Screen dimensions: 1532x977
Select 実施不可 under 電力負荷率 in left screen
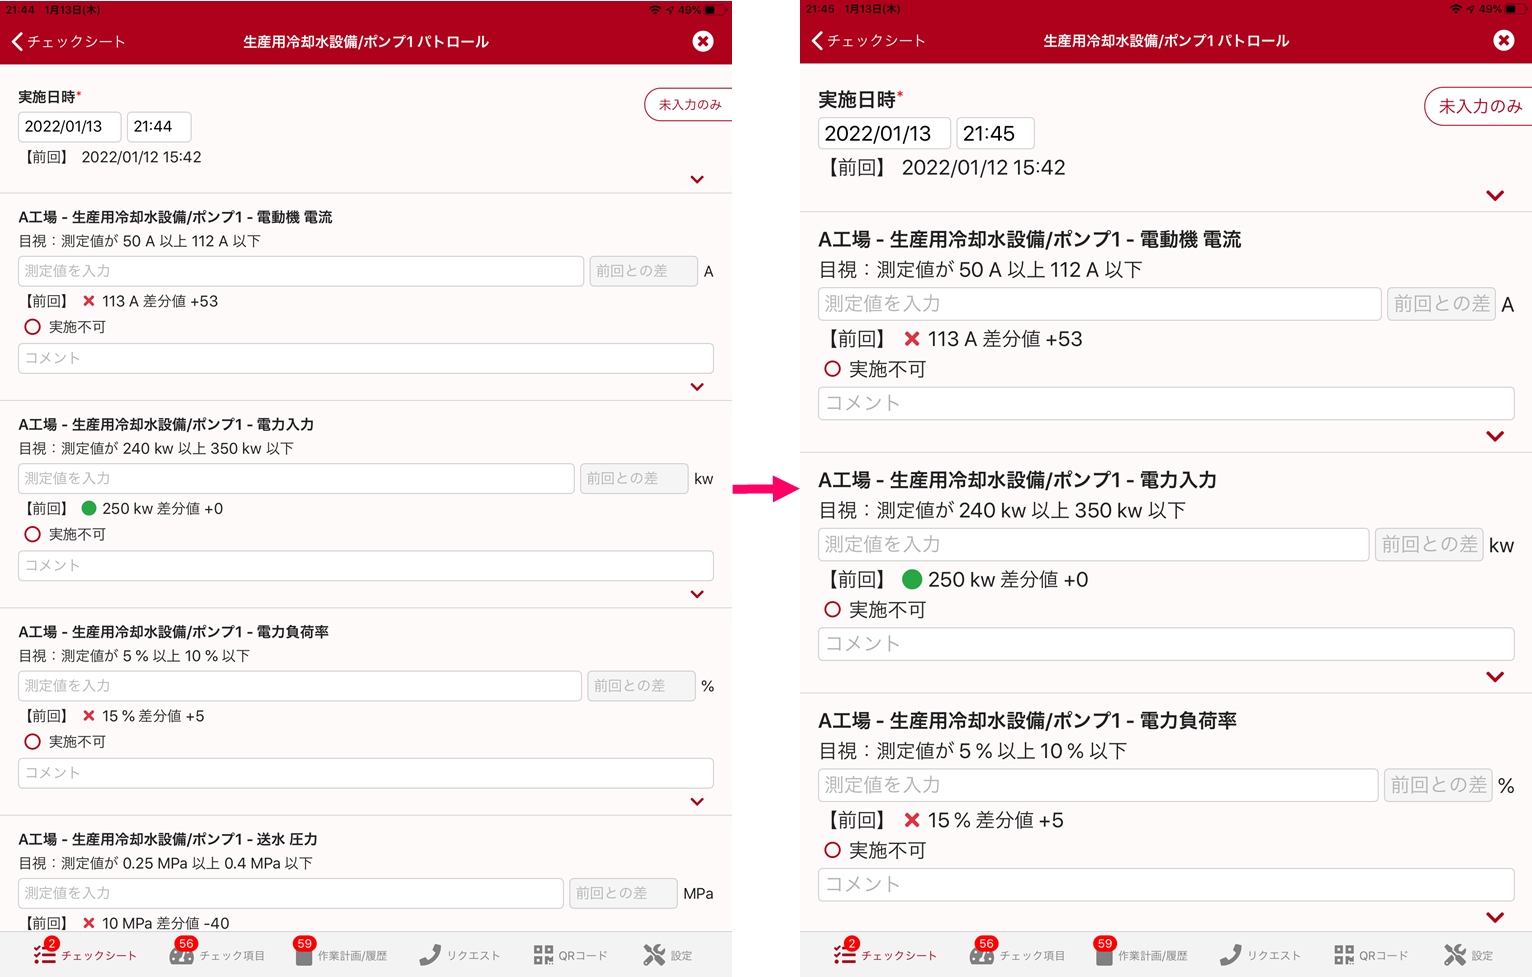tap(33, 742)
